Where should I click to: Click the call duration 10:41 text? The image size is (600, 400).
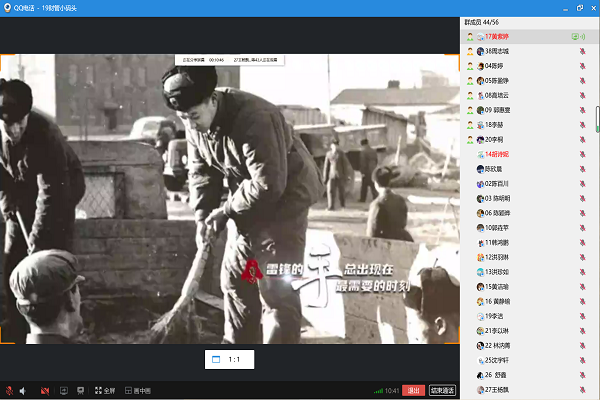pos(392,391)
